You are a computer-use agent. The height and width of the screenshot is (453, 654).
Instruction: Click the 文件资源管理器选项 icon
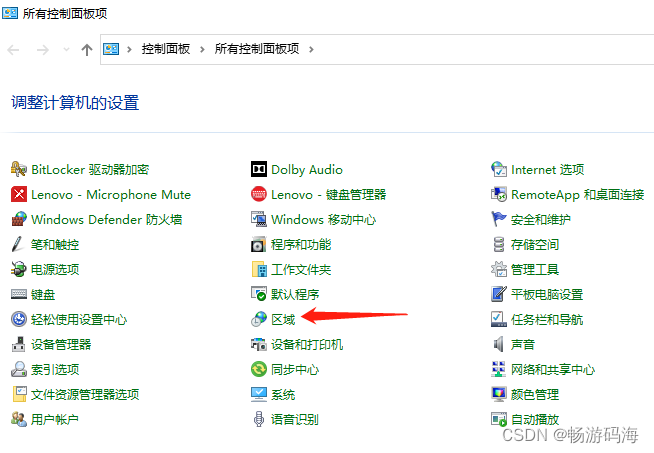(19, 395)
